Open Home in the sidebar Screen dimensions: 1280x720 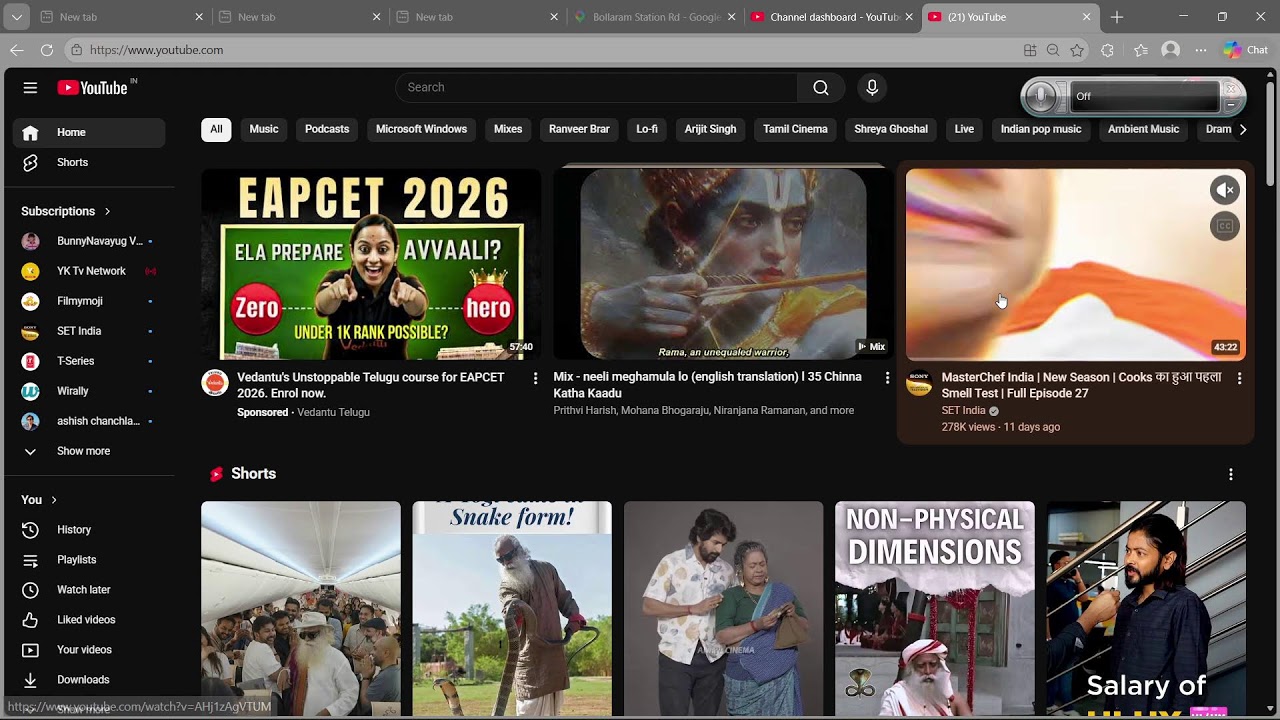coord(89,132)
